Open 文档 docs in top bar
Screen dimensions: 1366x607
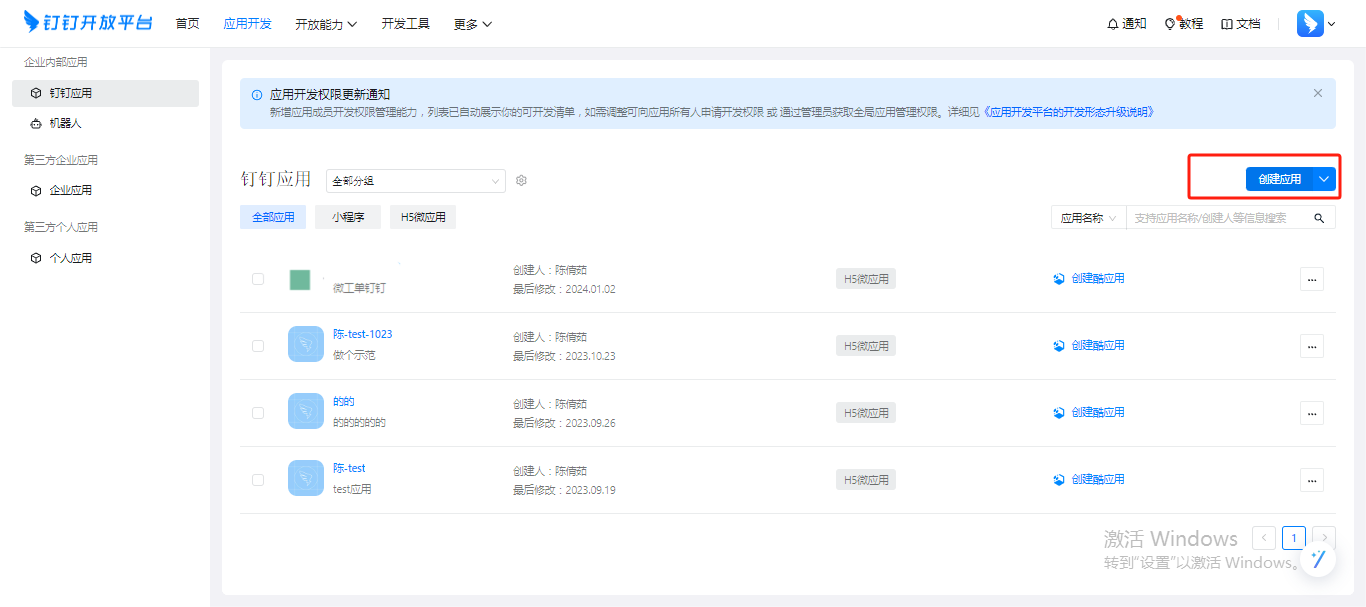pos(1241,24)
